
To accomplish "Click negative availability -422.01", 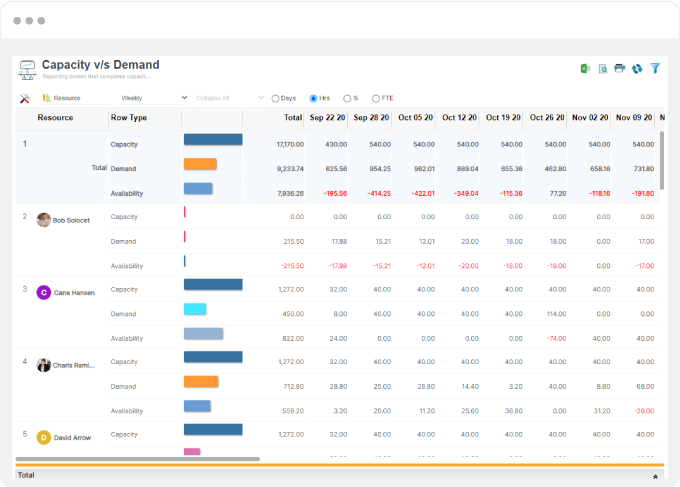I will tap(423, 193).
